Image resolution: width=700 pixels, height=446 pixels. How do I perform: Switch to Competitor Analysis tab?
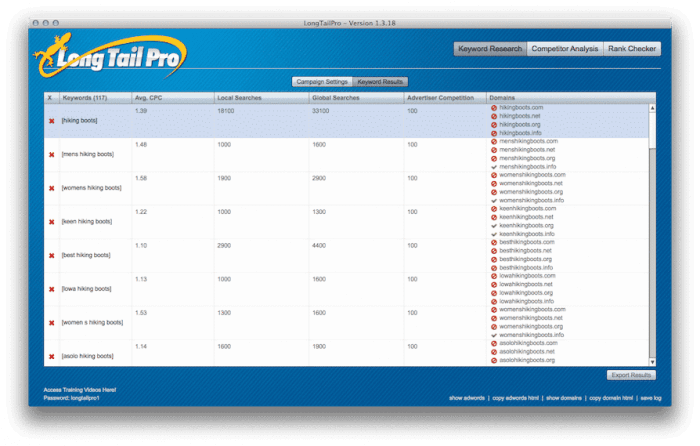565,49
